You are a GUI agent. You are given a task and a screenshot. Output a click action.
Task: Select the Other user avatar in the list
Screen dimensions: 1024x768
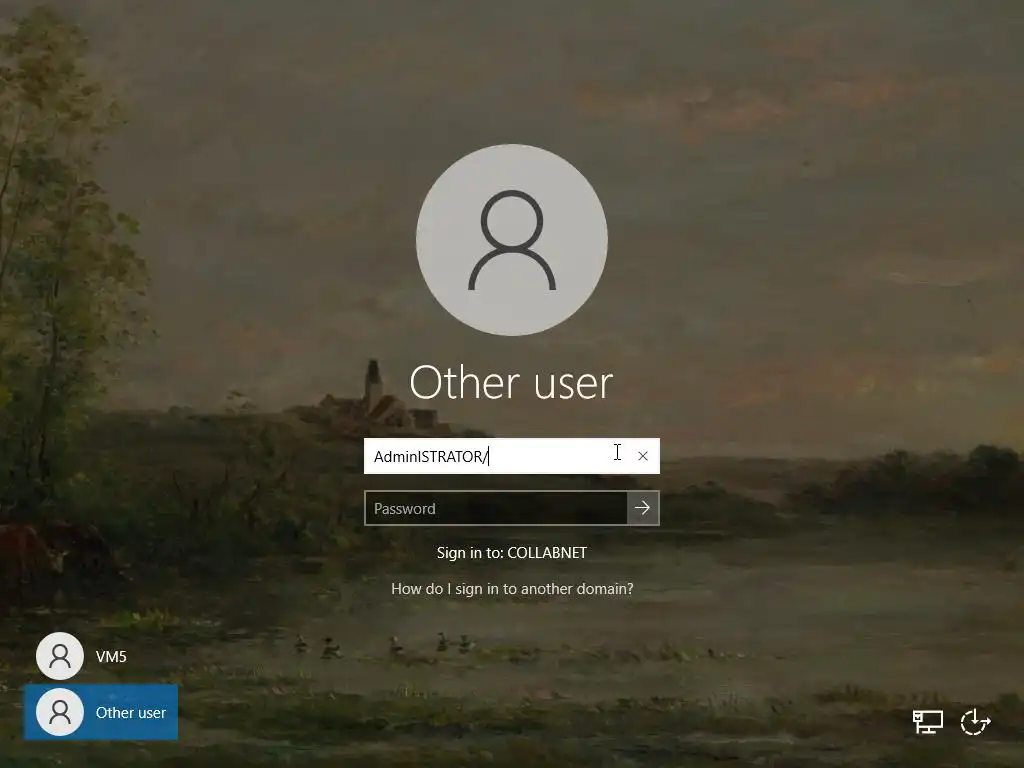[59, 712]
